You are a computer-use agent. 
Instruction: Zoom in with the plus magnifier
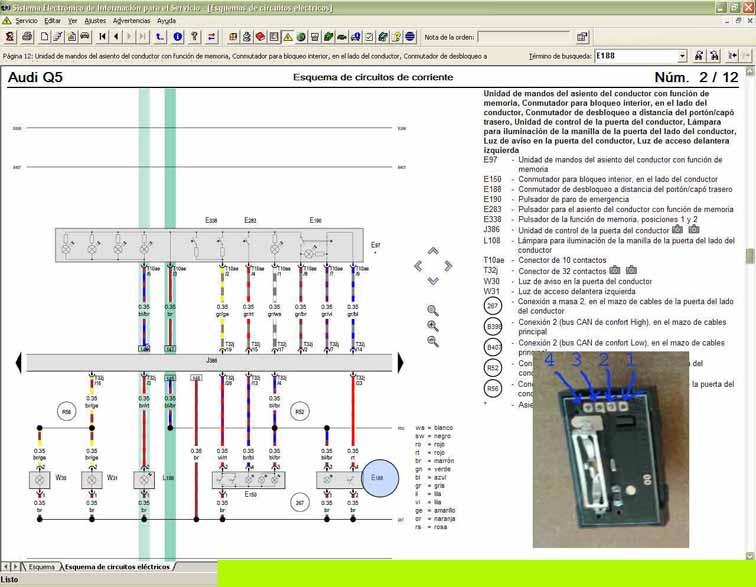tap(433, 326)
